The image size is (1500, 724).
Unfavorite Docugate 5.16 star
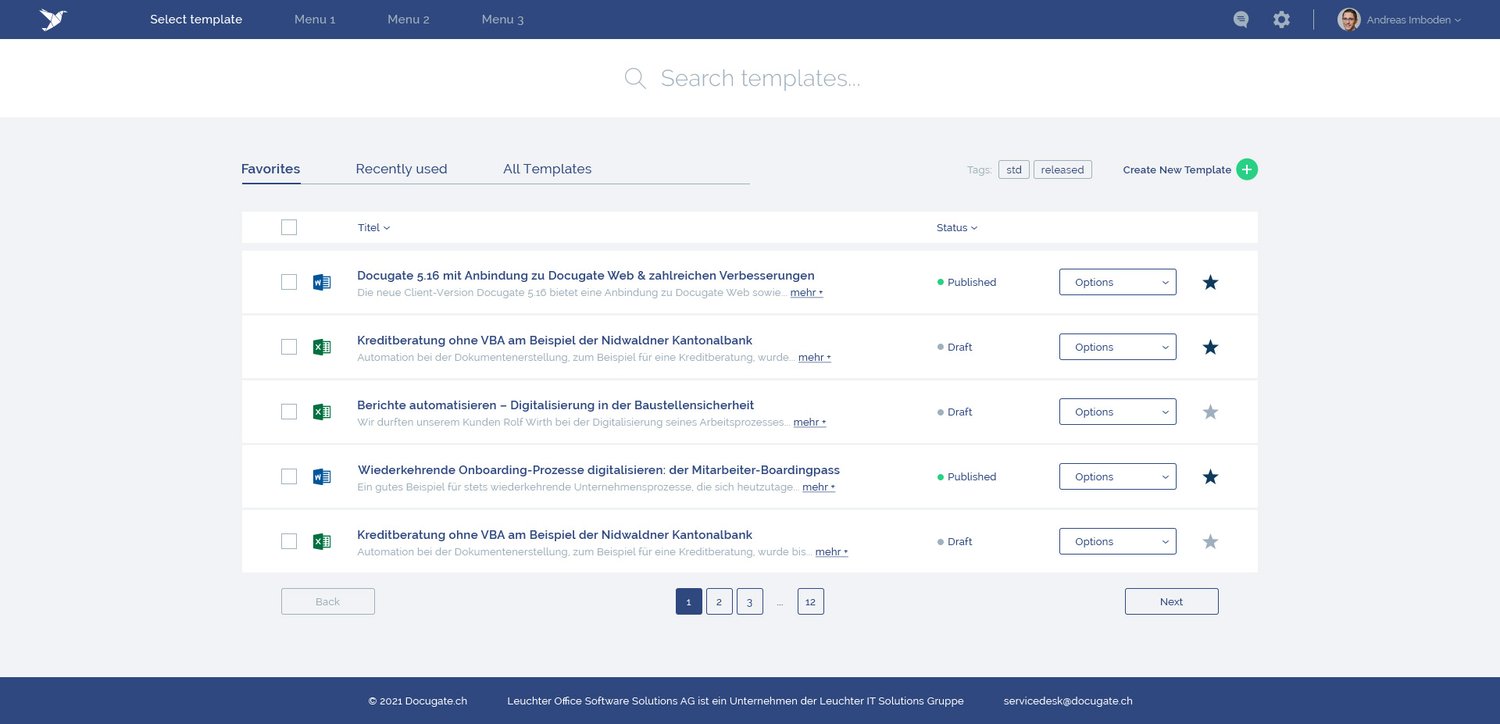[x=1210, y=282]
